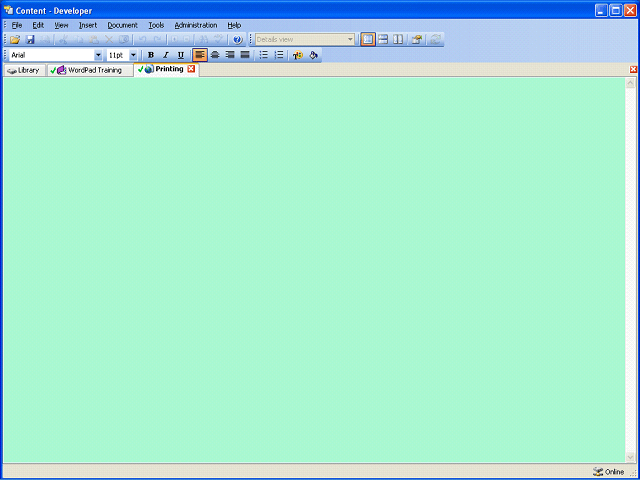This screenshot has height=480, width=640.
Task: Align text left
Action: click(200, 55)
